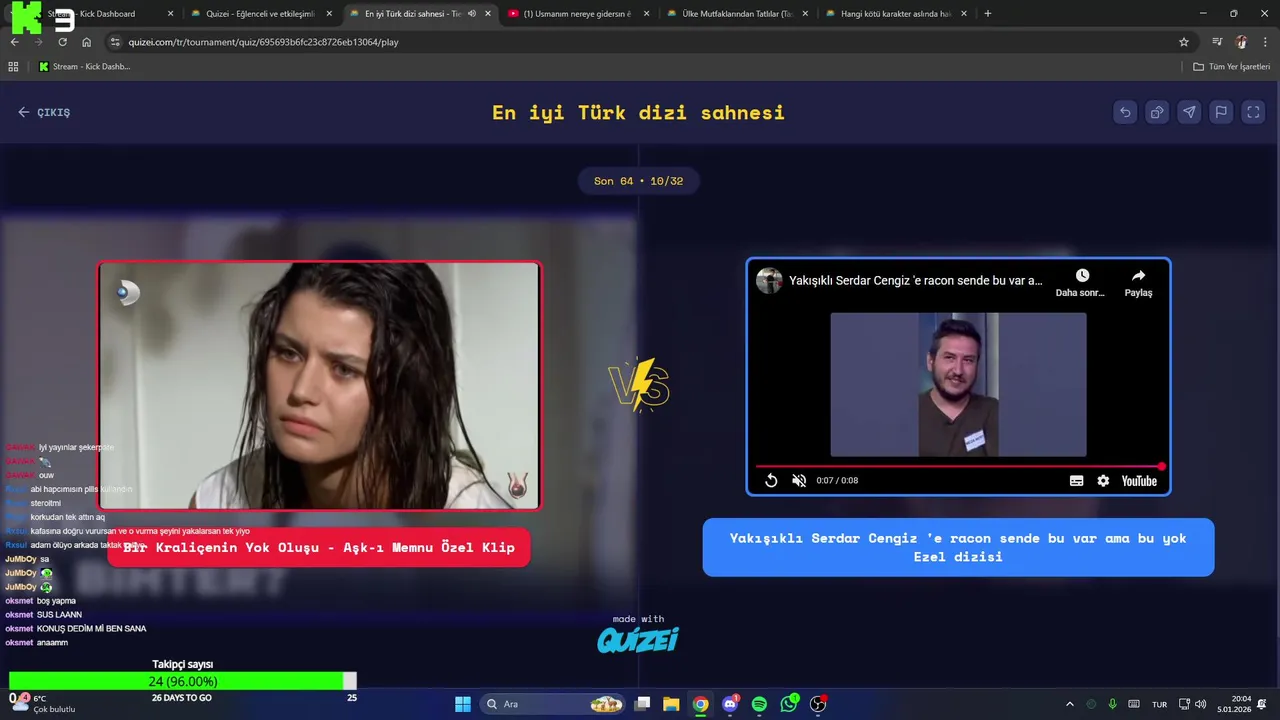
Task: Open the apps grid in bookmarks bar
Action: tap(13, 67)
